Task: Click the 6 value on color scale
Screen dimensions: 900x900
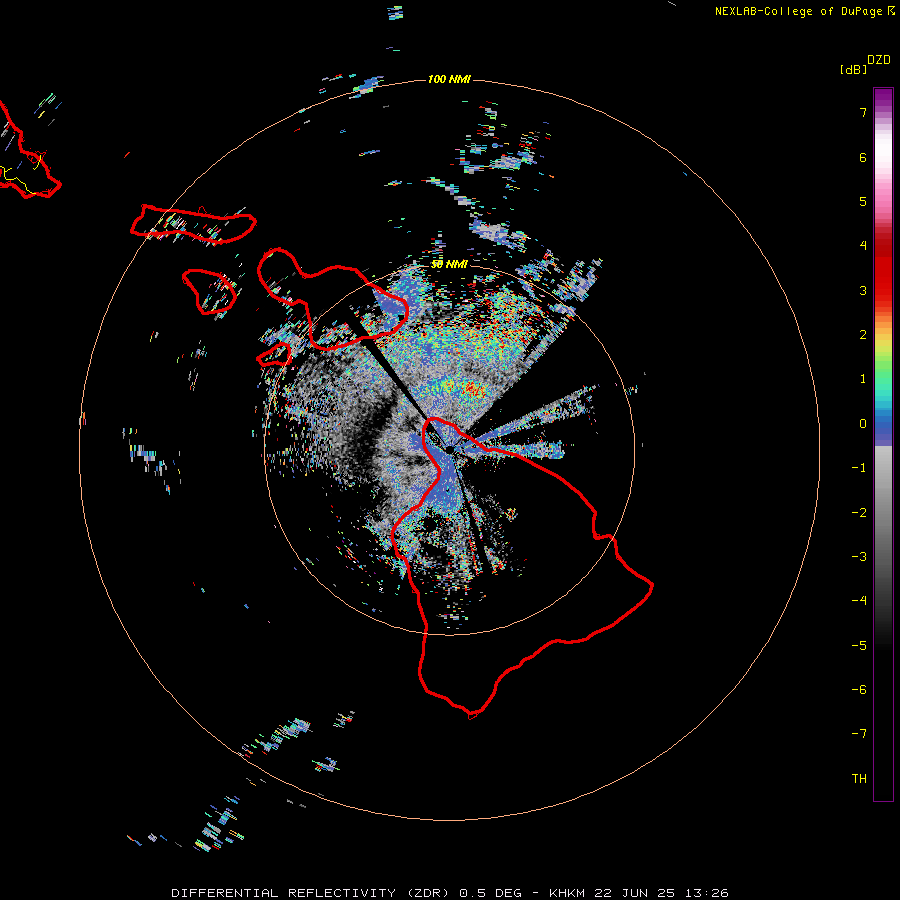Action: [863, 157]
